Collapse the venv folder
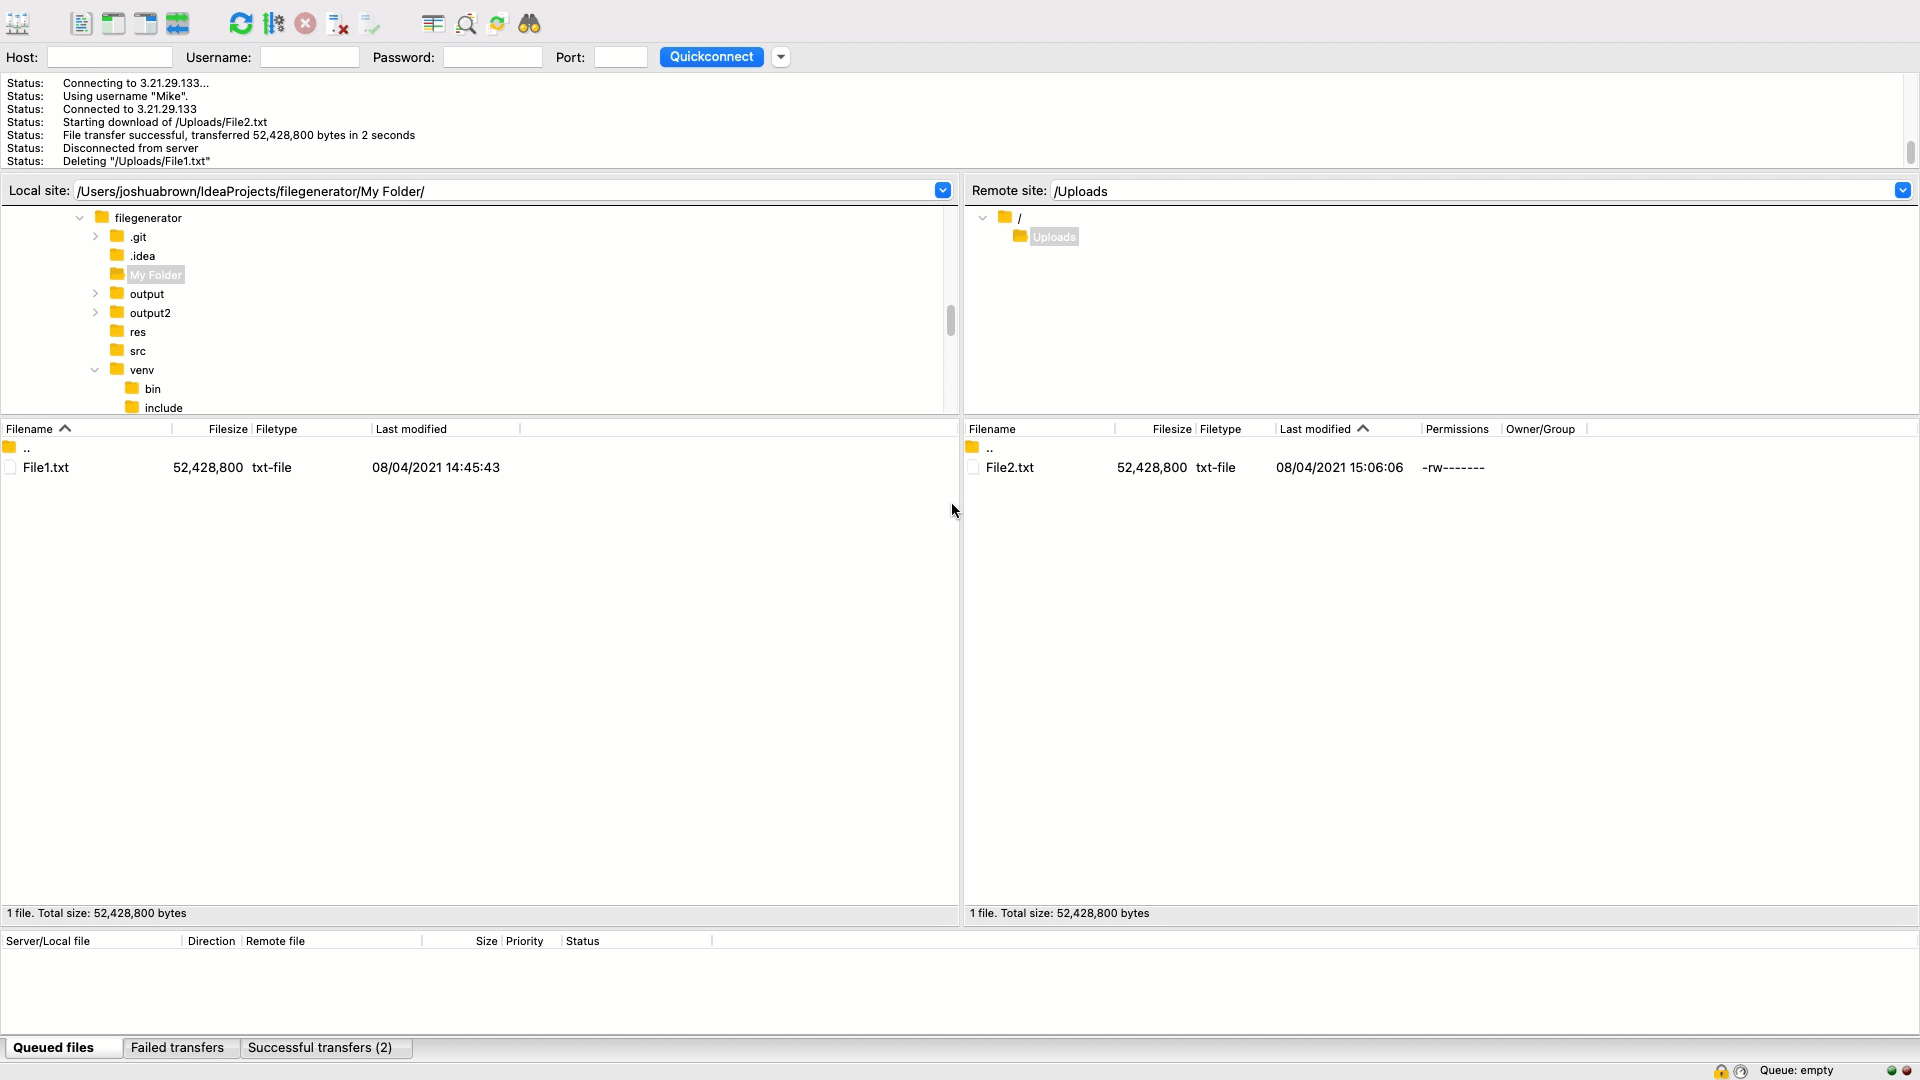 coord(95,370)
